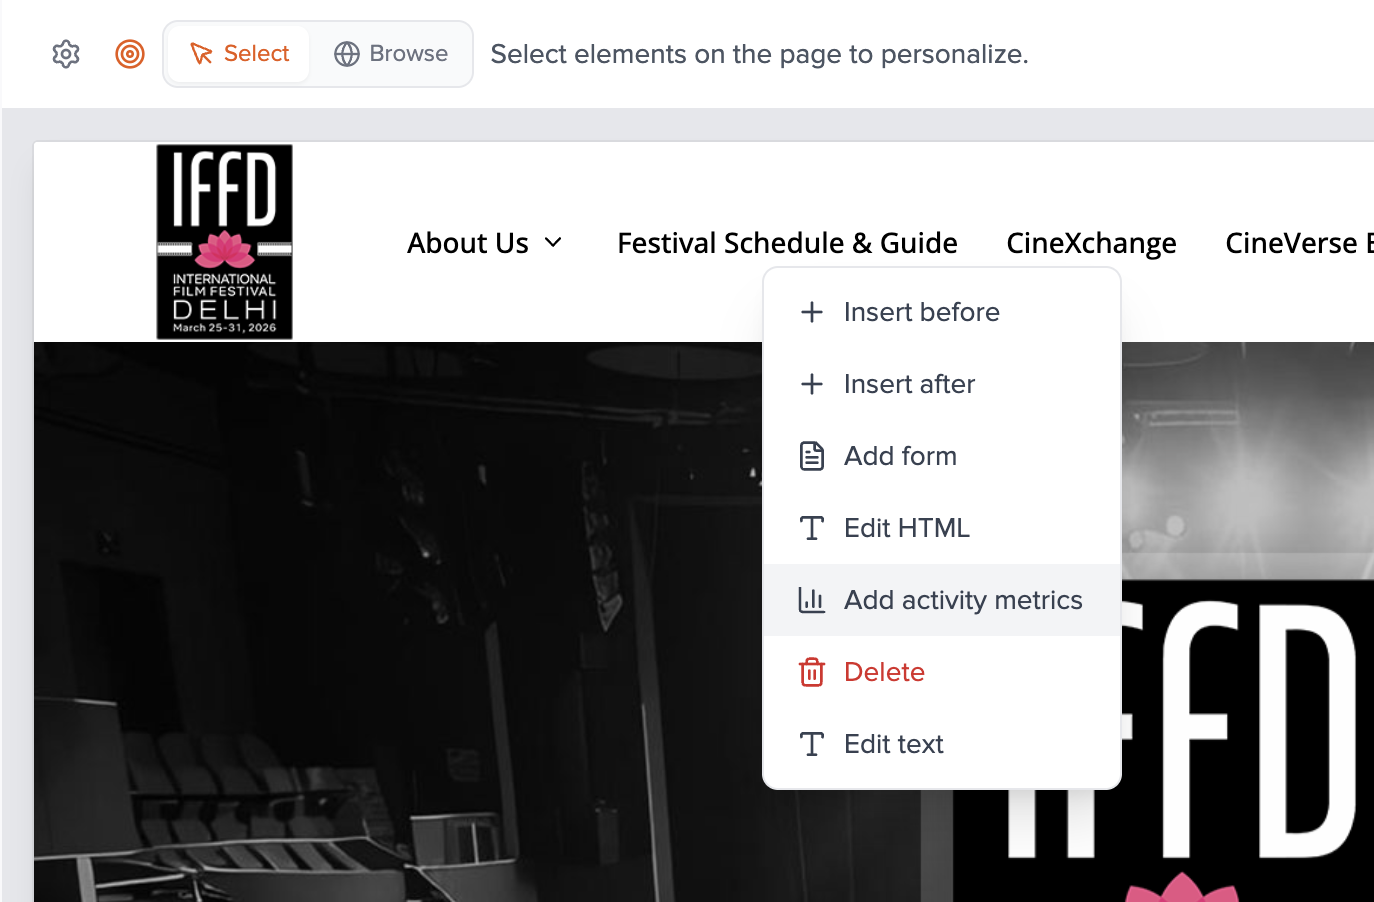This screenshot has width=1374, height=902.
Task: Select Insert before in the context menu
Action: (x=921, y=312)
